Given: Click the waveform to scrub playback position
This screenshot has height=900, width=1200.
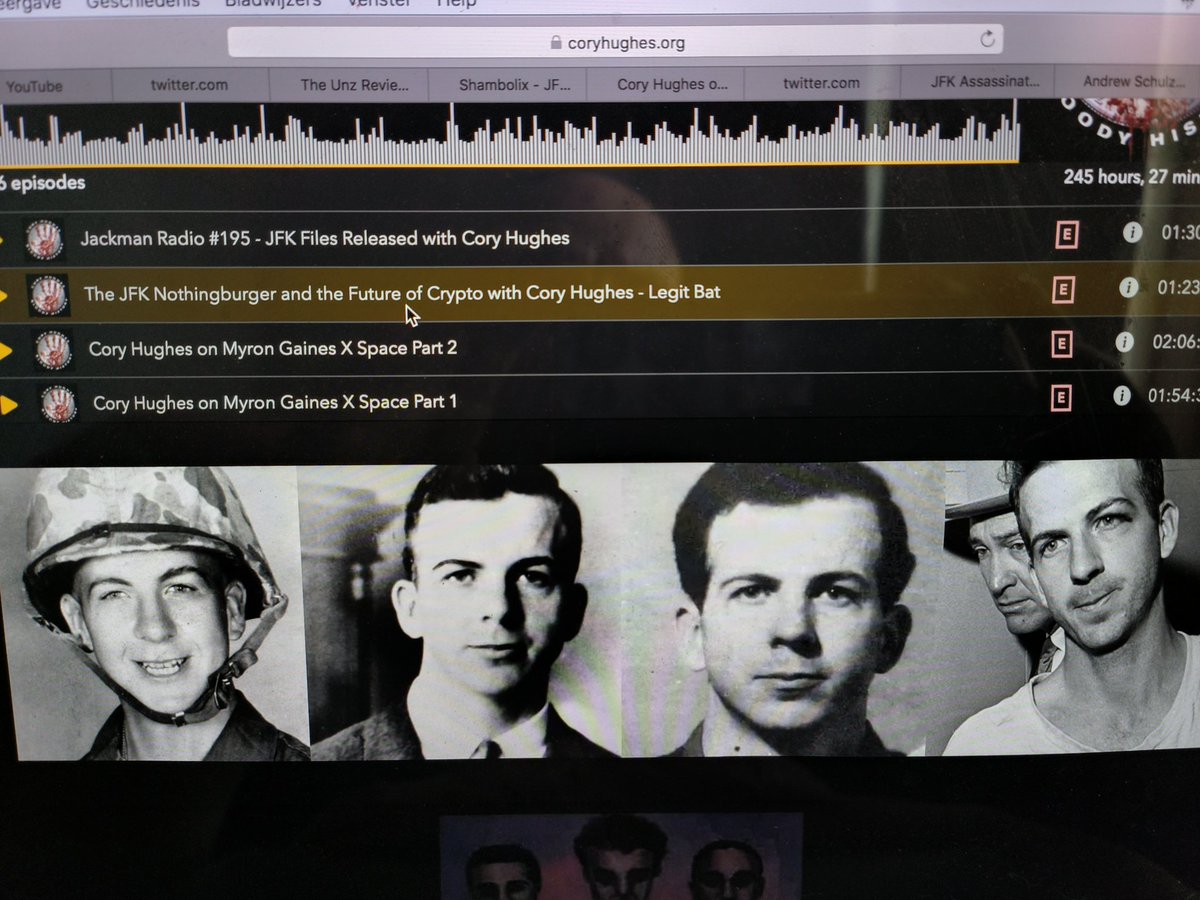Looking at the screenshot, I should (500, 135).
